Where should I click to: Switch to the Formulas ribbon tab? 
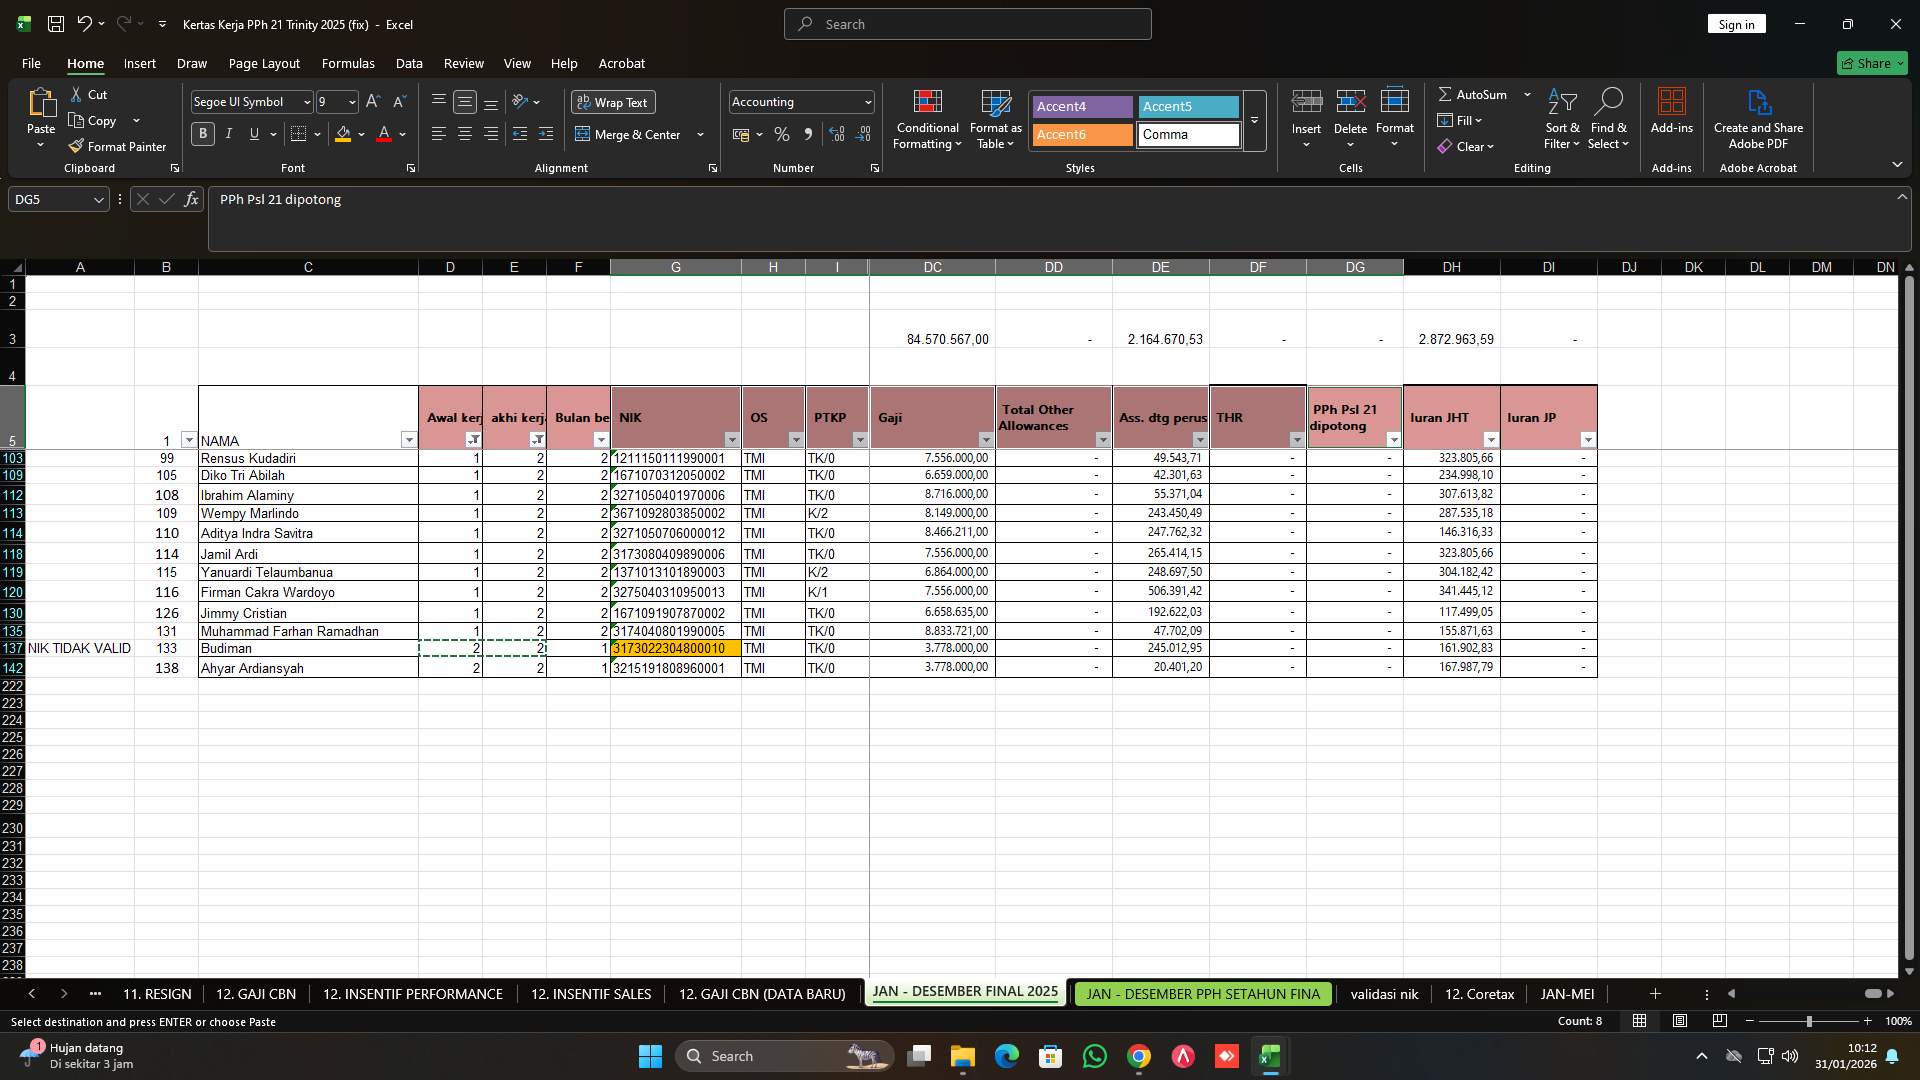click(x=348, y=63)
